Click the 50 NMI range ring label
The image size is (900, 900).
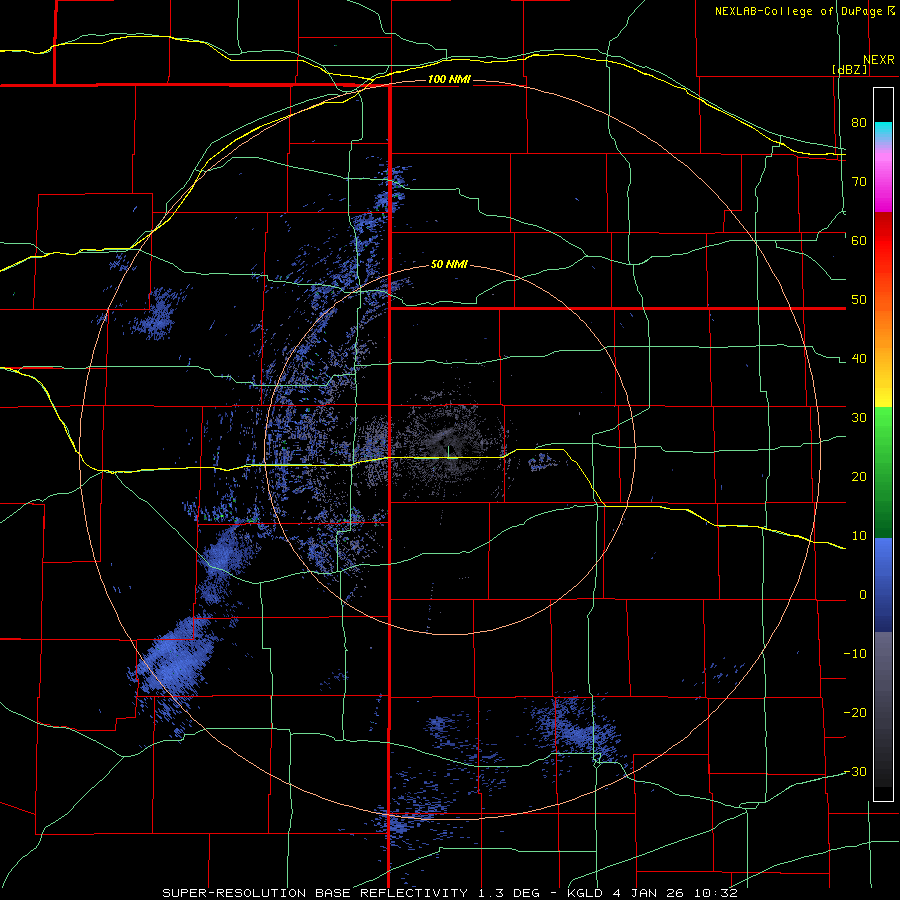click(449, 265)
